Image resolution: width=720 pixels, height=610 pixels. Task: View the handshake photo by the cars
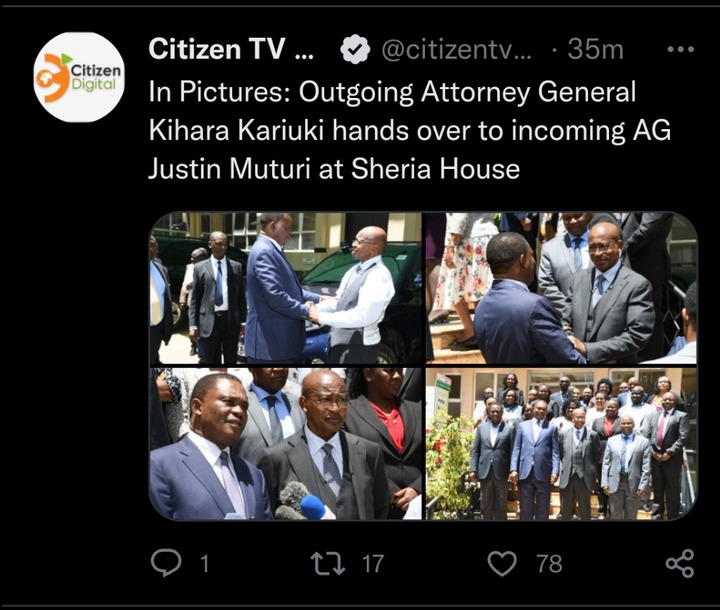[286, 288]
